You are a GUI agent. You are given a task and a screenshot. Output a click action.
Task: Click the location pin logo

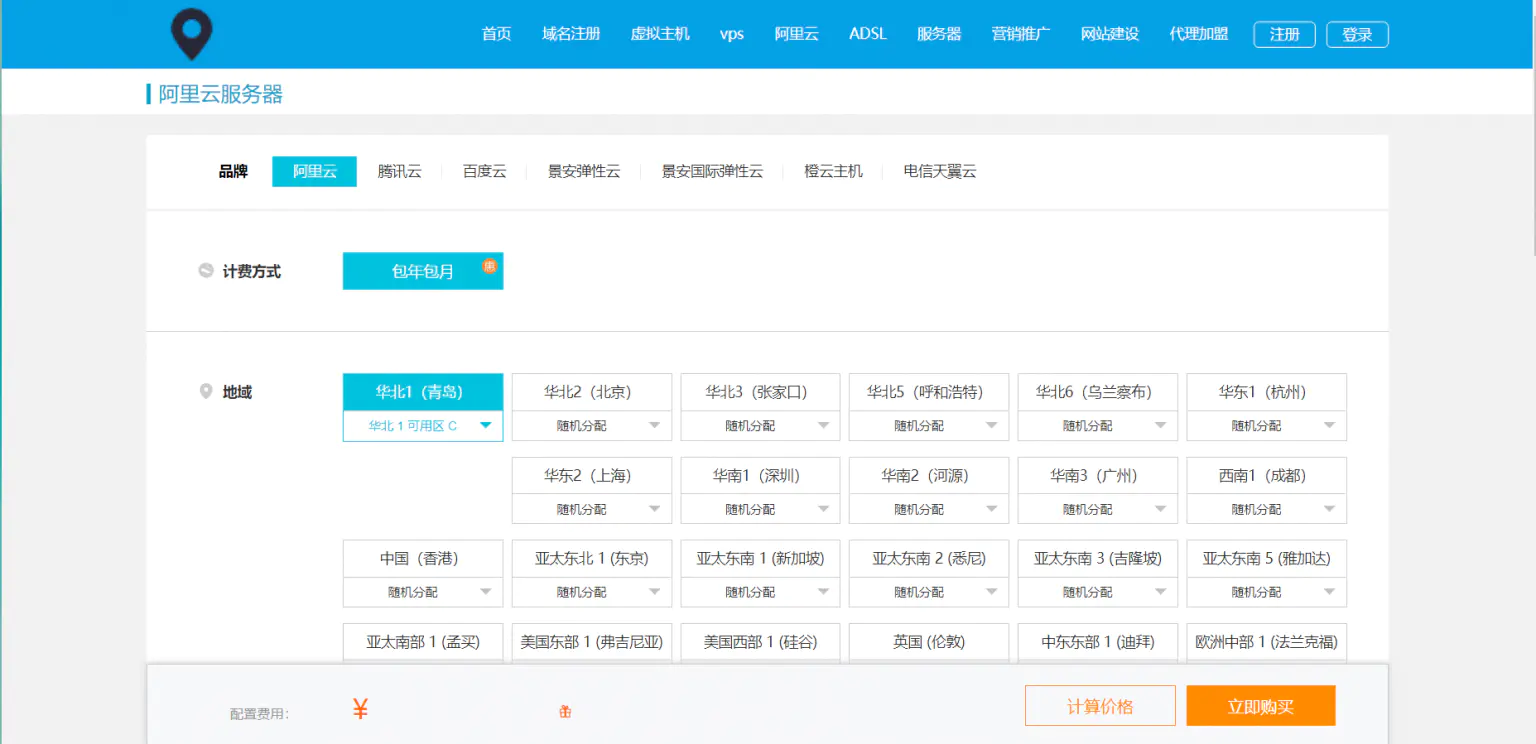click(x=191, y=34)
